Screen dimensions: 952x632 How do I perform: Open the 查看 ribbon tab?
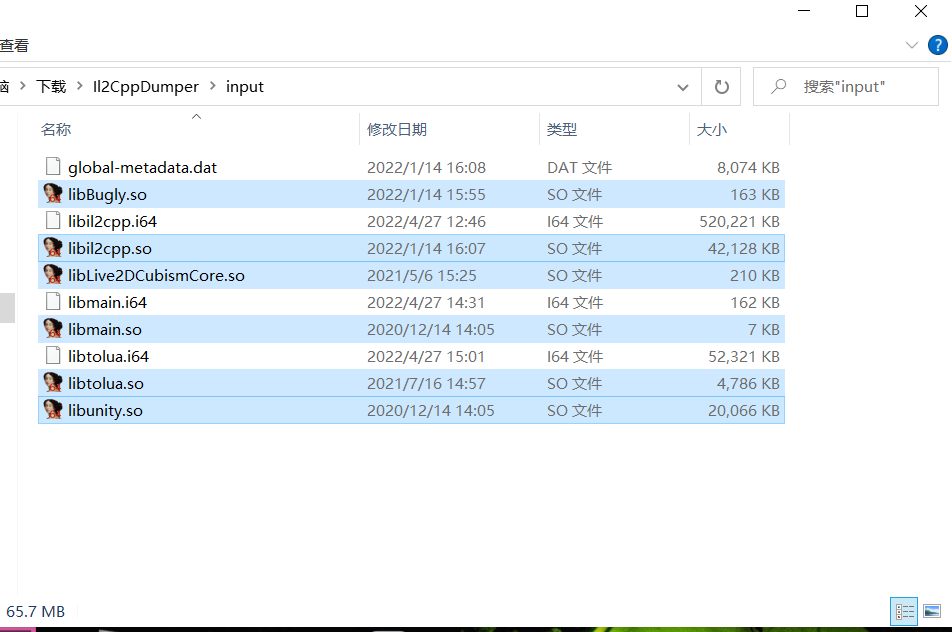14,45
